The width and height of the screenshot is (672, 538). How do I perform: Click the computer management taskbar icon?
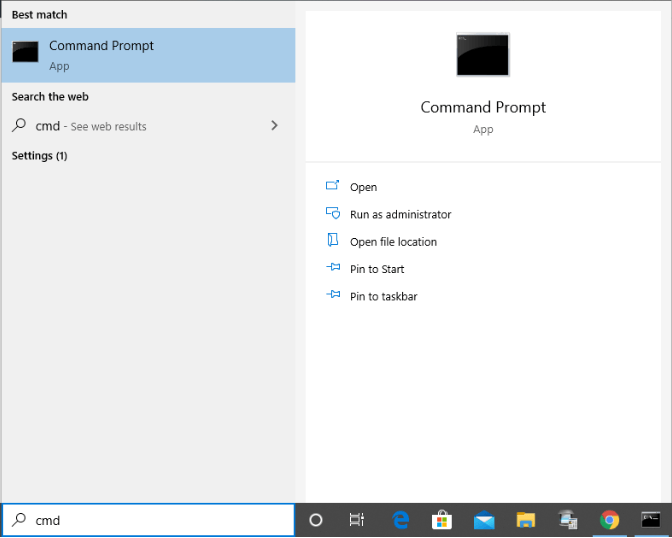coord(568,520)
